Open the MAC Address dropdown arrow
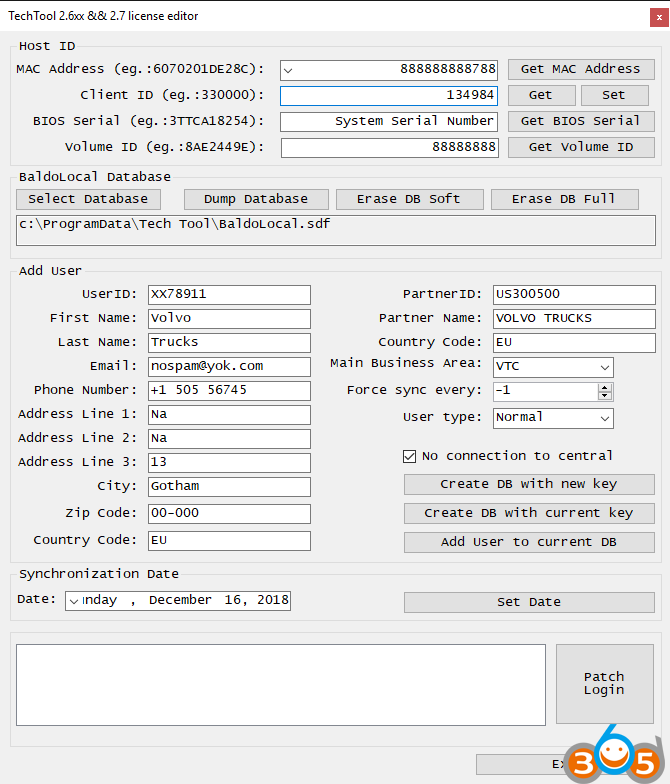The width and height of the screenshot is (670, 784). [x=288, y=70]
